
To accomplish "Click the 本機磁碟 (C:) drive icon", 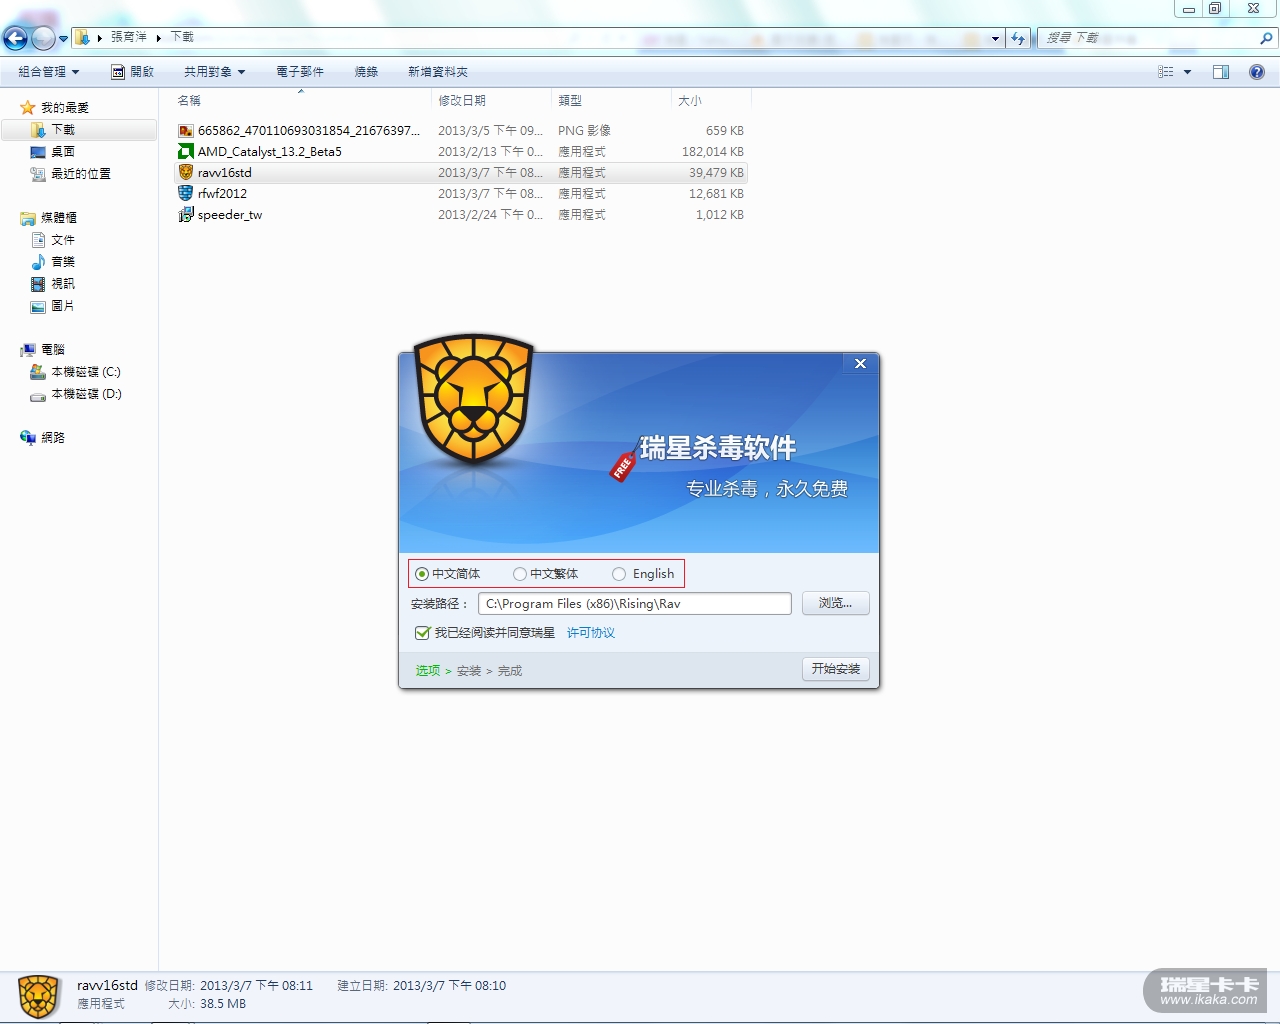I will pyautogui.click(x=38, y=372).
